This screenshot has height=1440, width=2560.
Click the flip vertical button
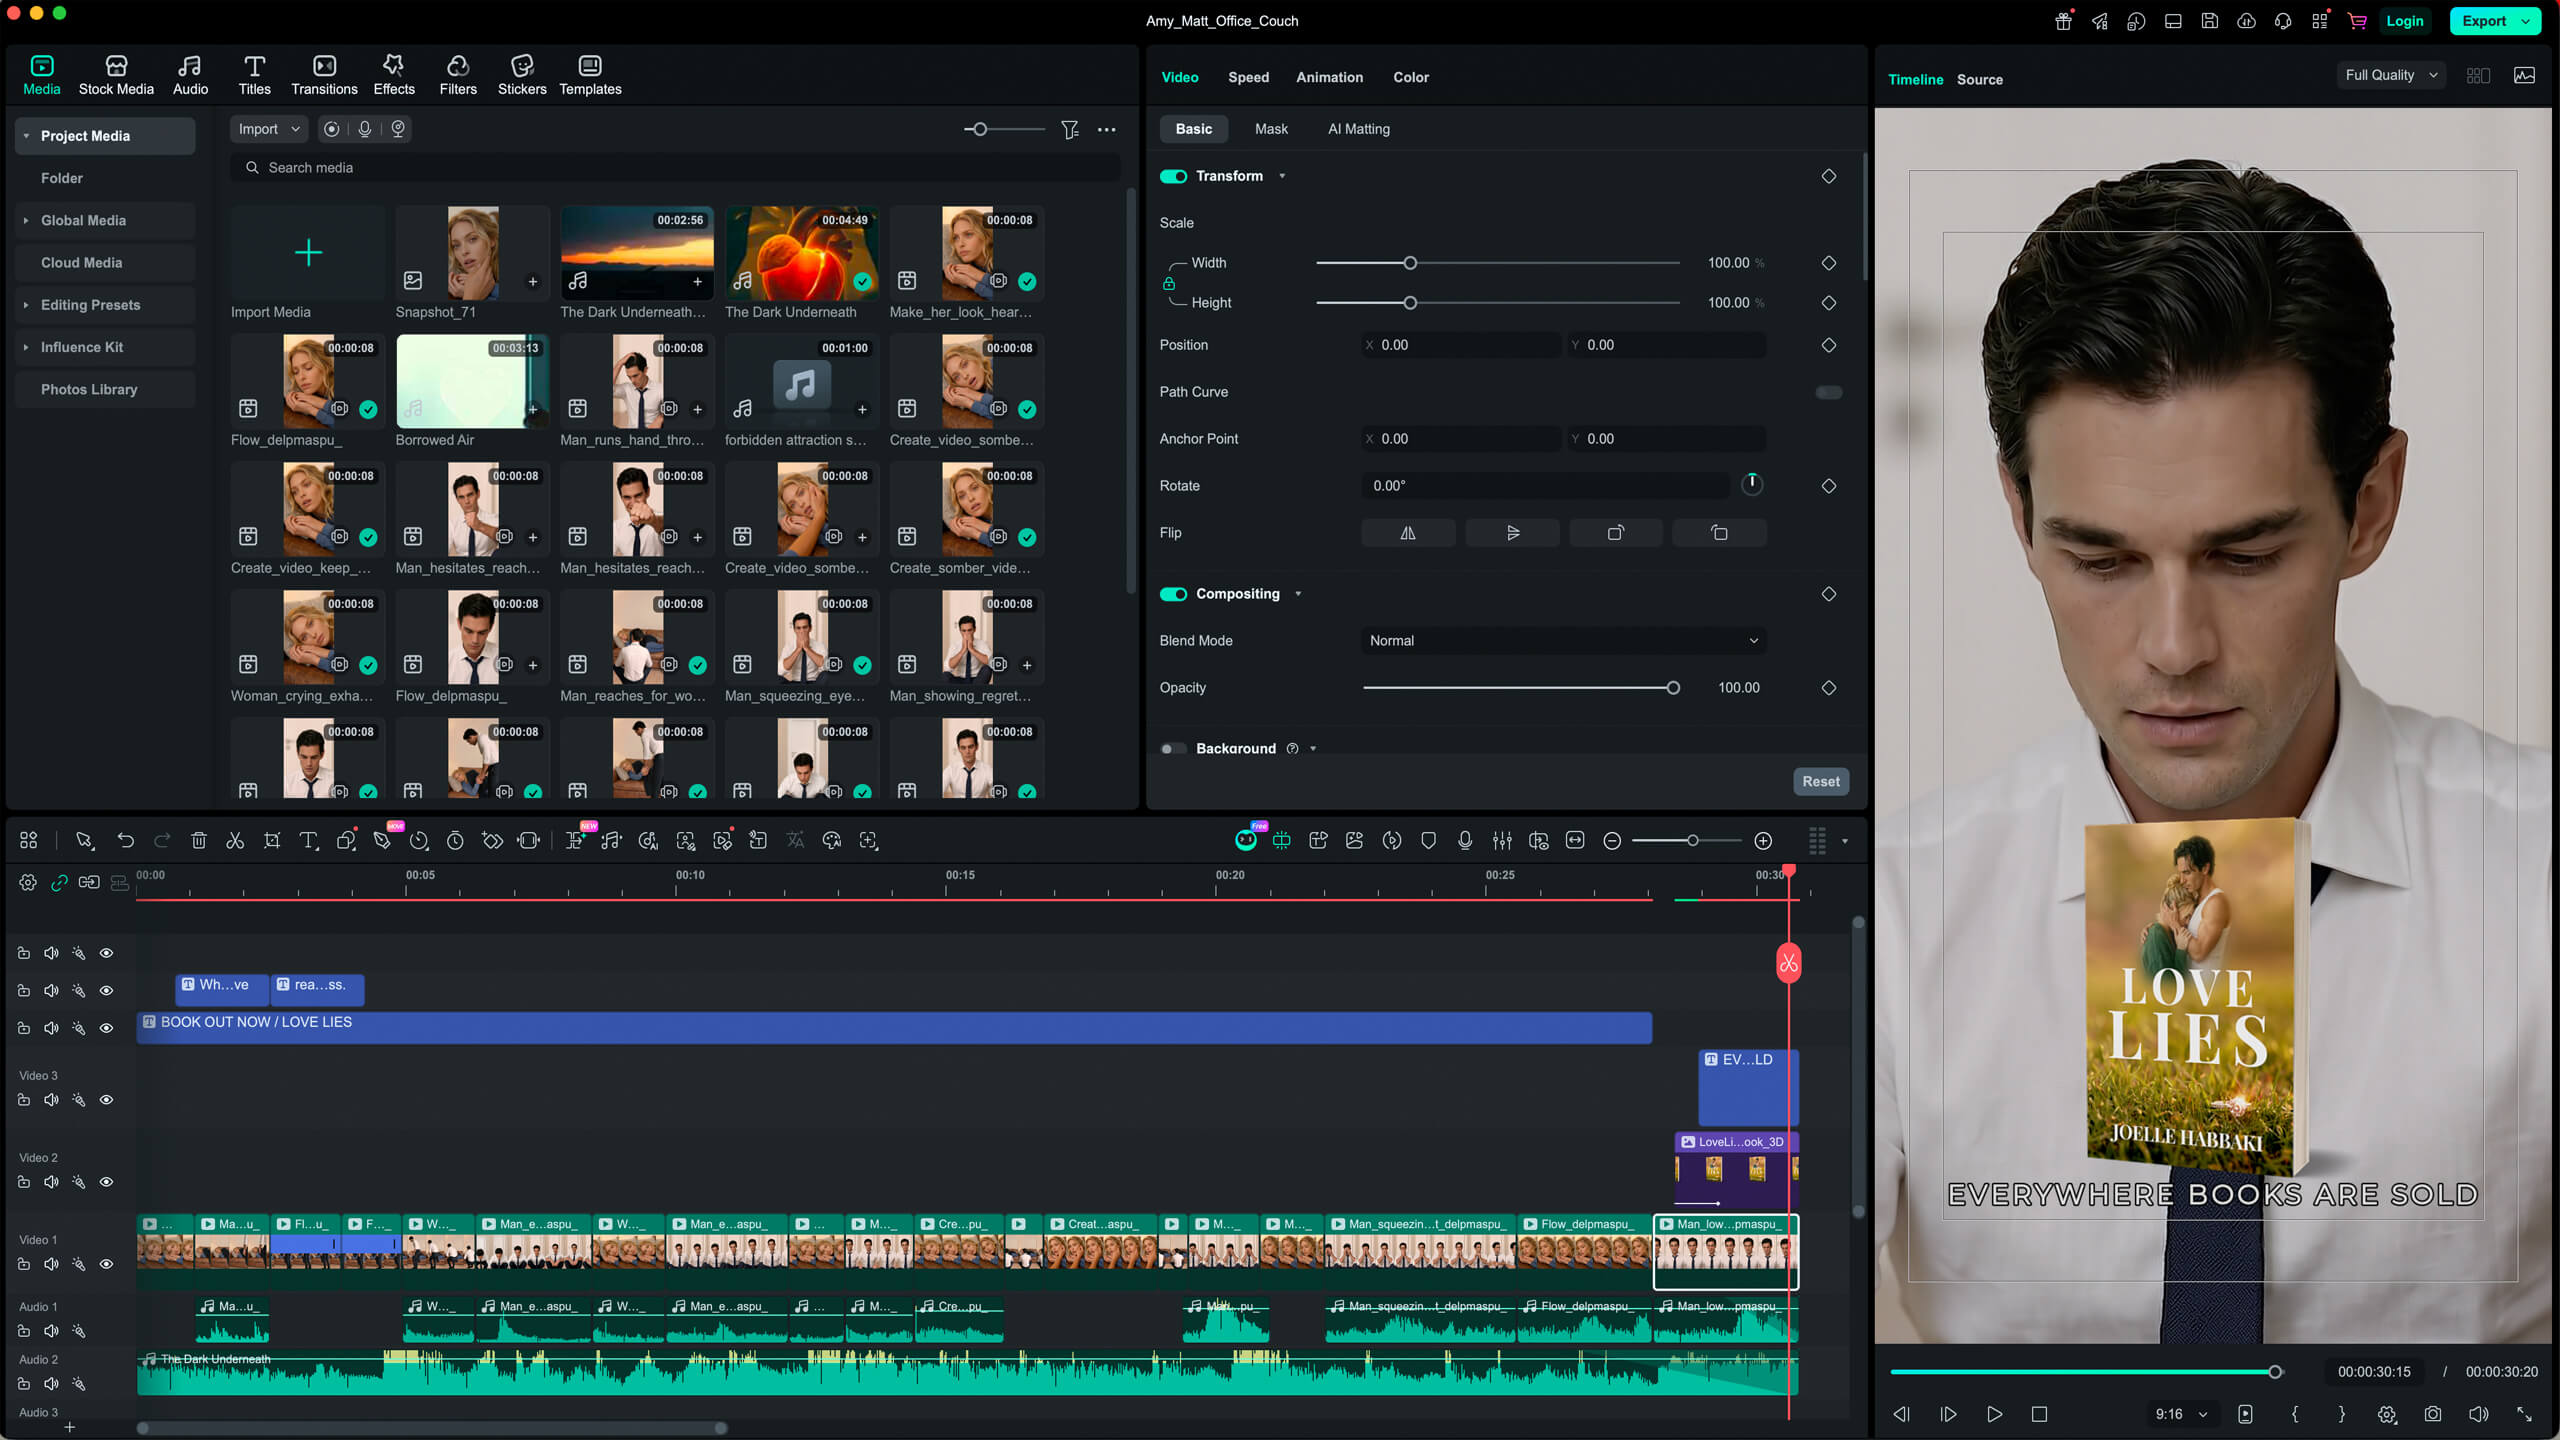pos(1512,533)
